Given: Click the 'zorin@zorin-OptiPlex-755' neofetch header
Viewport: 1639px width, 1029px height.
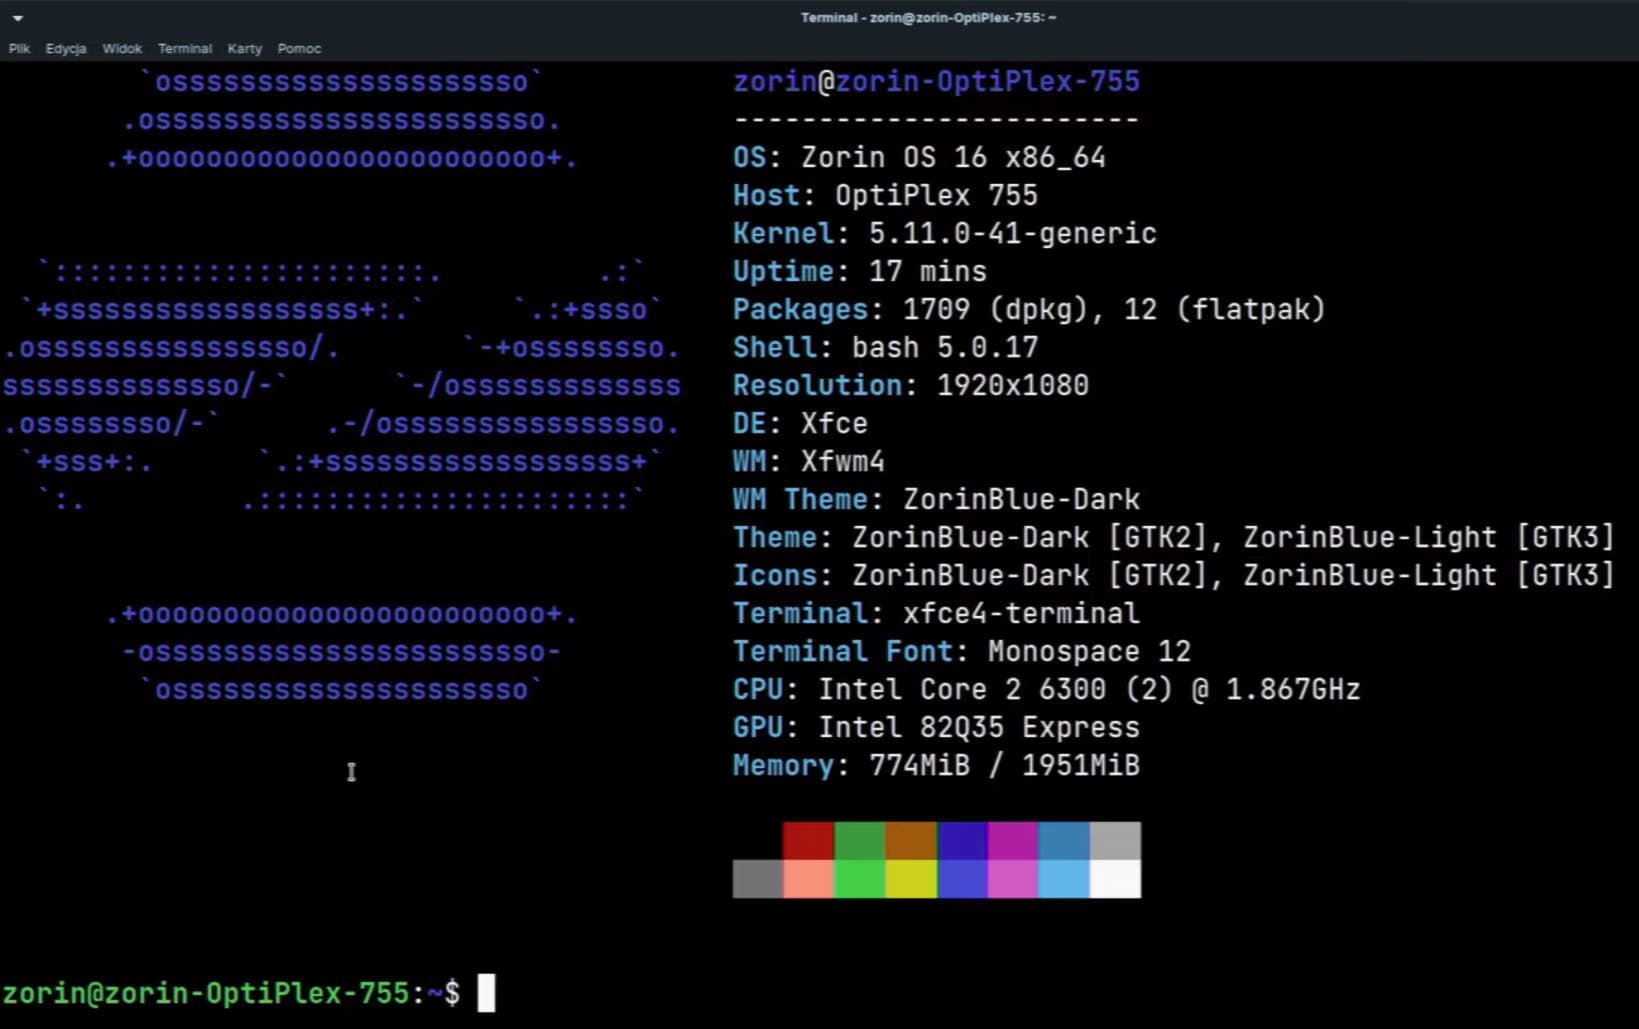Looking at the screenshot, I should click(936, 82).
